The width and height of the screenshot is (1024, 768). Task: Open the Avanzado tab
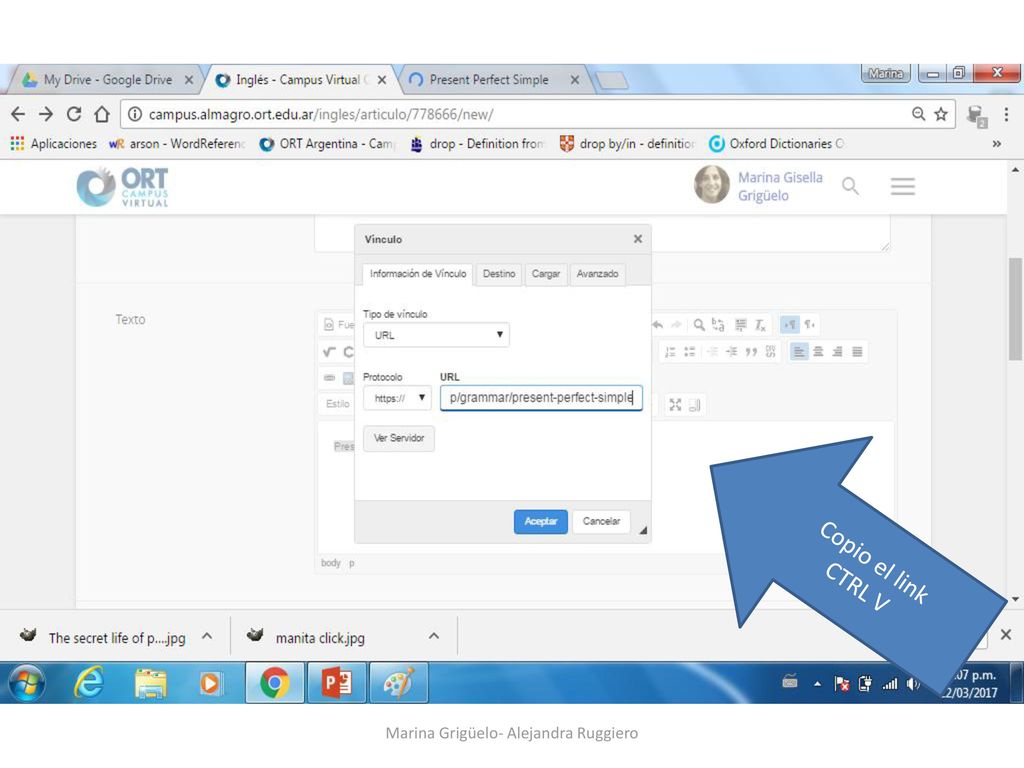[597, 274]
